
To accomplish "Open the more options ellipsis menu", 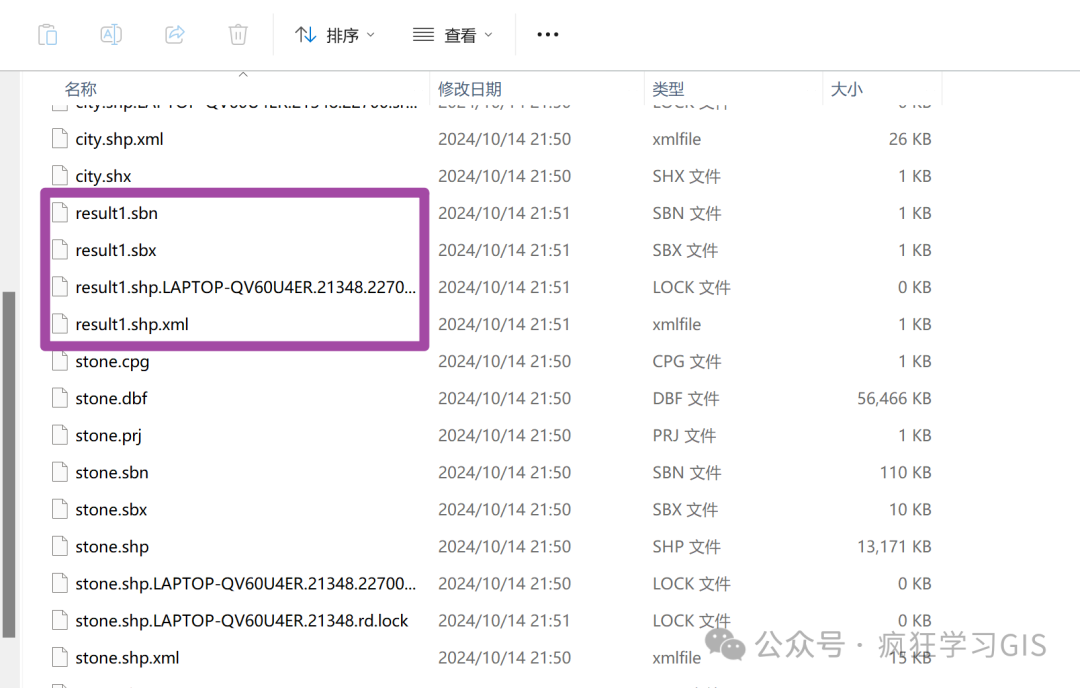I will pyautogui.click(x=548, y=34).
